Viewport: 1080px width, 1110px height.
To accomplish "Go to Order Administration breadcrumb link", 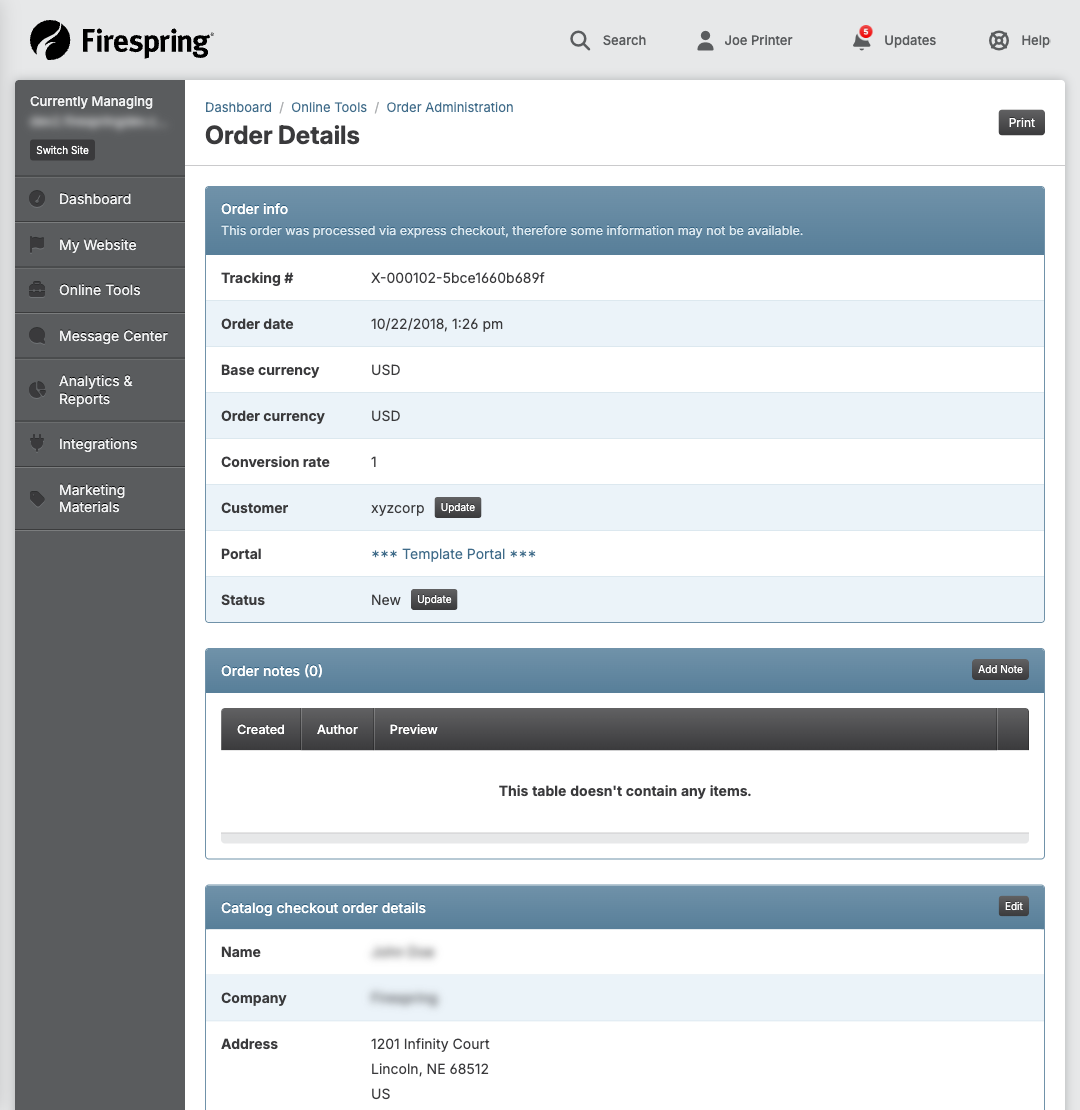I will [450, 107].
